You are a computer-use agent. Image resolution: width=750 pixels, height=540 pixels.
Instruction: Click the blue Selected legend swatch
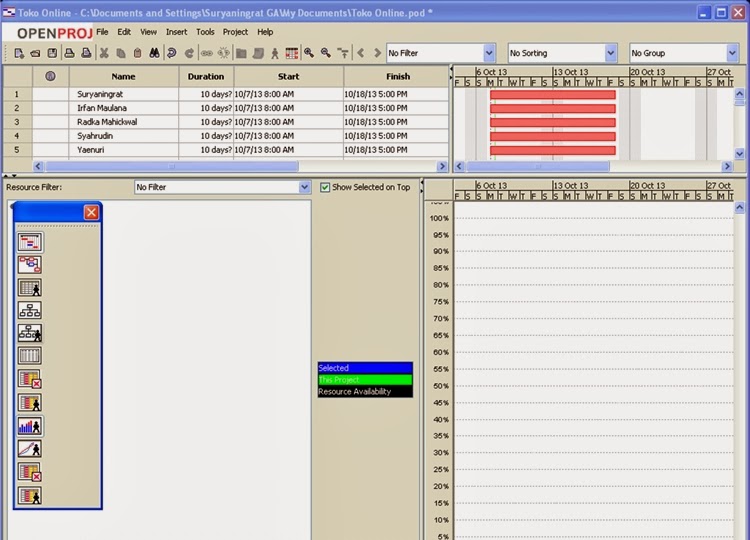point(365,368)
